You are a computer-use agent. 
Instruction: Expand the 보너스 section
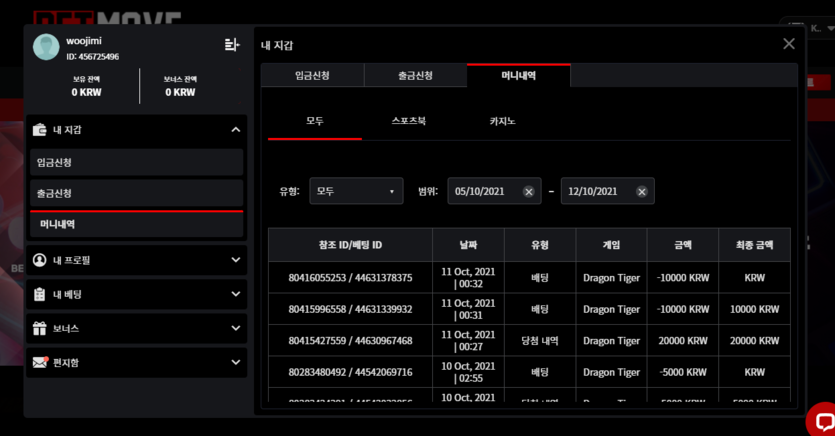(235, 328)
